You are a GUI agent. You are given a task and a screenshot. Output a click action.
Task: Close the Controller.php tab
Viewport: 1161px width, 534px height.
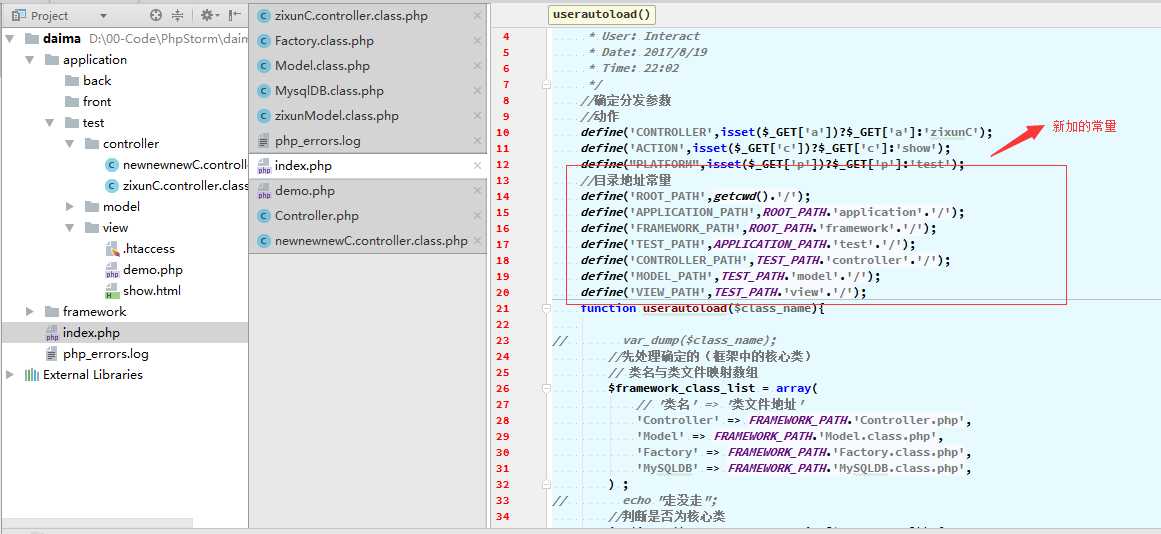point(478,216)
